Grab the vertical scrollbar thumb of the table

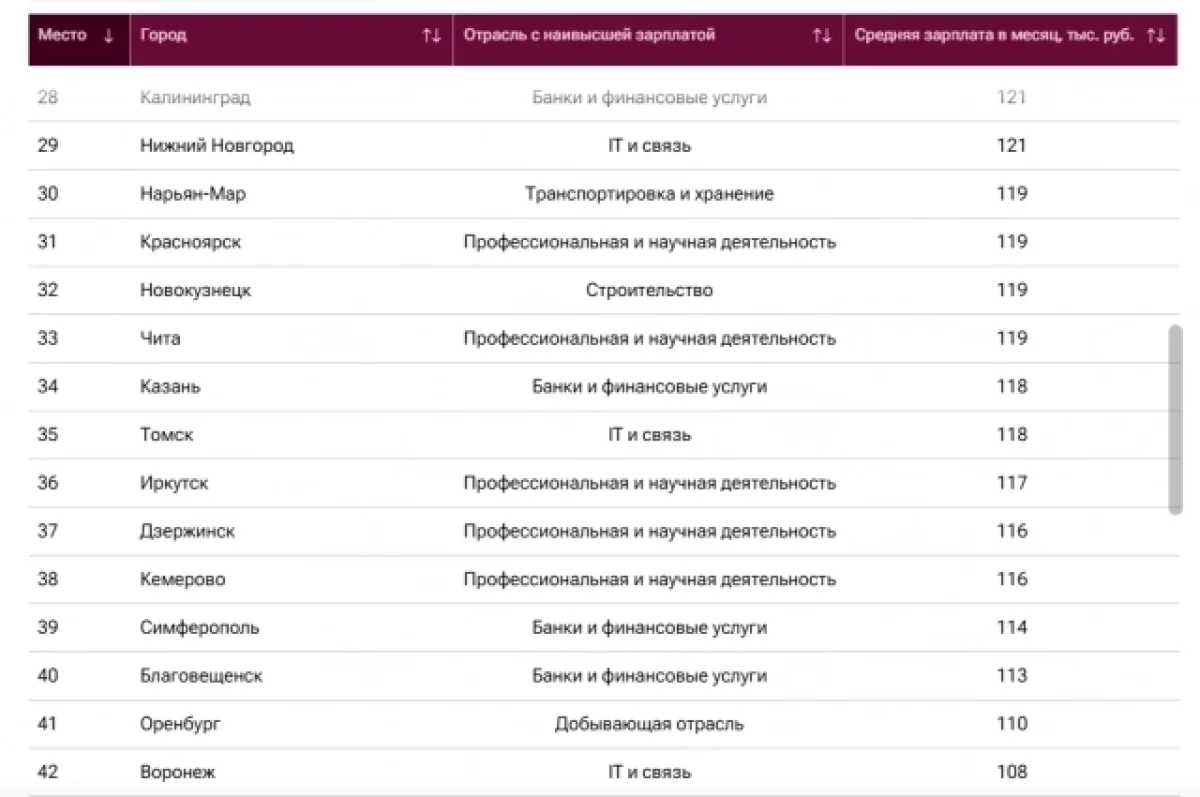tap(1175, 420)
